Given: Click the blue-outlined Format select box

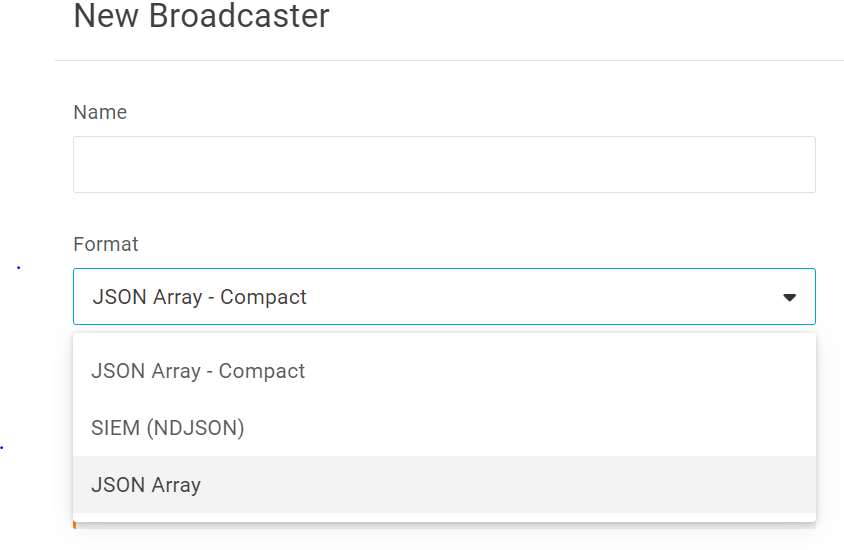Looking at the screenshot, I should pyautogui.click(x=444, y=297).
